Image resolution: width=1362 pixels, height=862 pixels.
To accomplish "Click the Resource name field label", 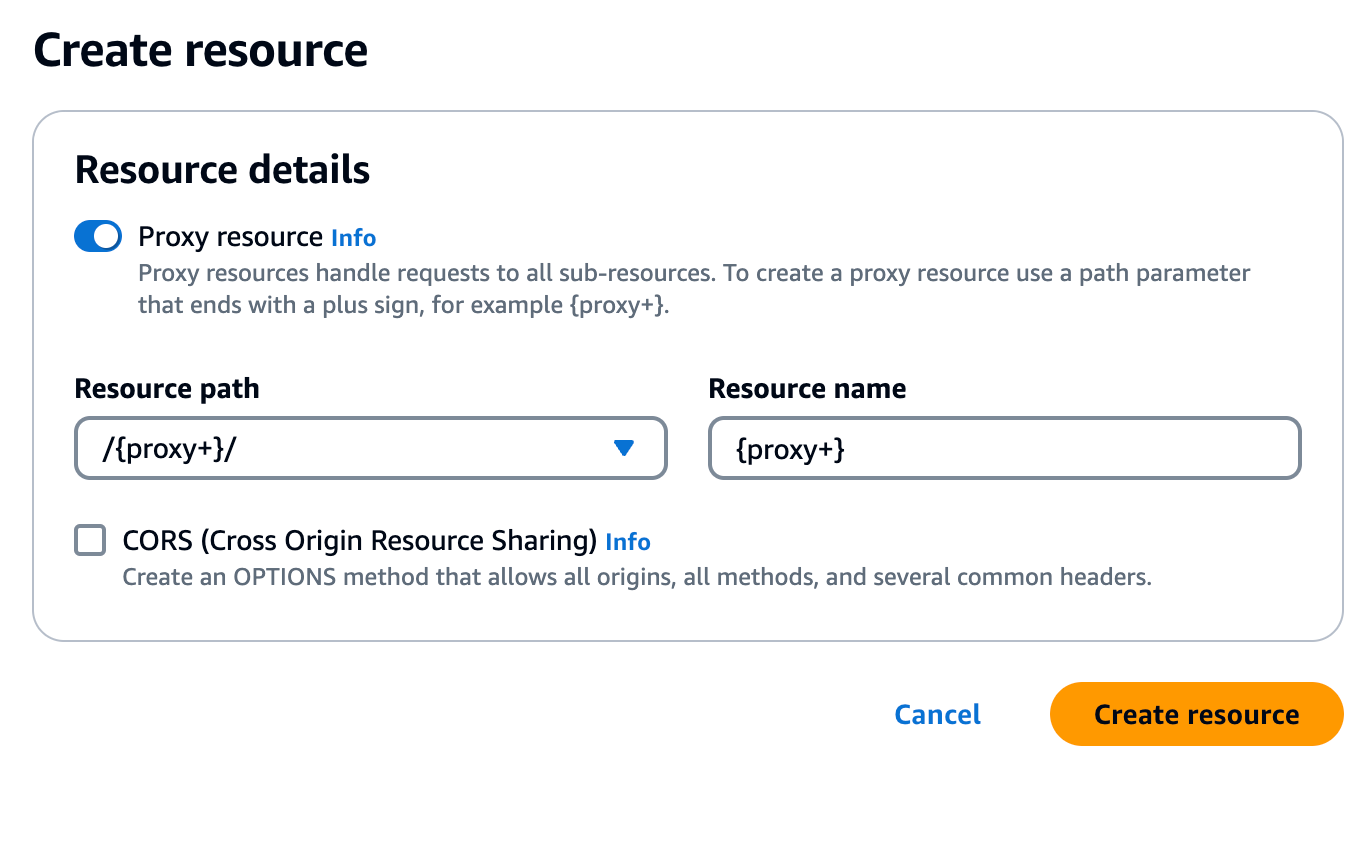I will pos(807,389).
